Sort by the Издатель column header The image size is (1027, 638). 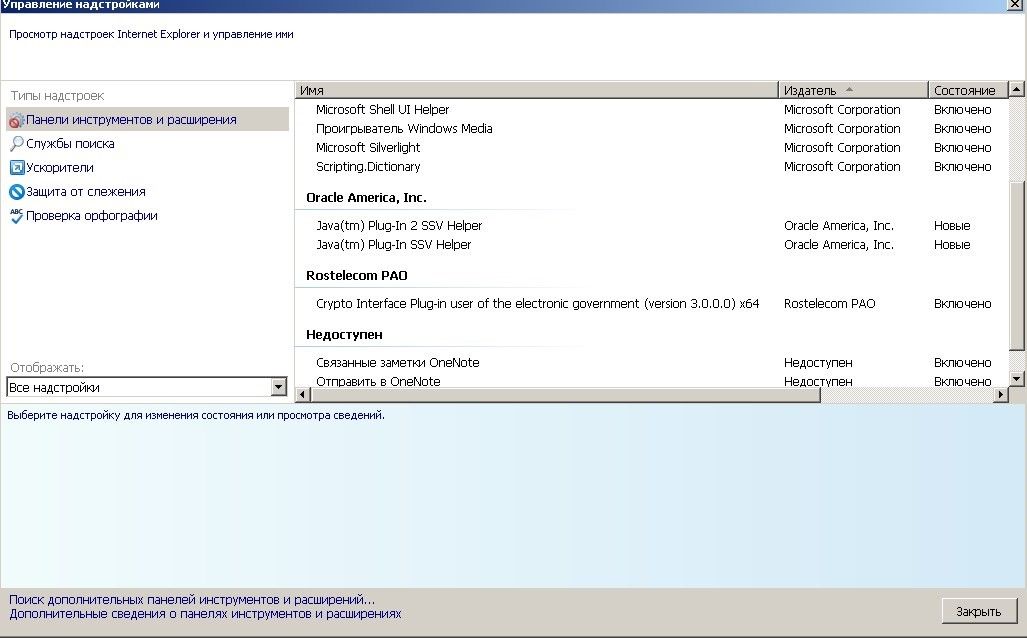[x=853, y=90]
